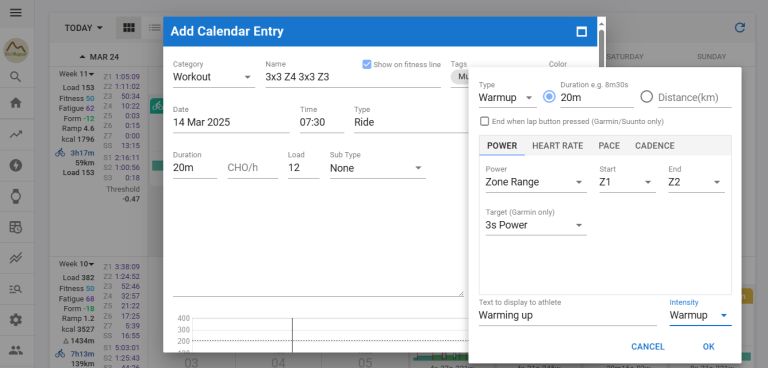Open the compare lines chart icon
Image resolution: width=768 pixels, height=368 pixels.
click(16, 258)
